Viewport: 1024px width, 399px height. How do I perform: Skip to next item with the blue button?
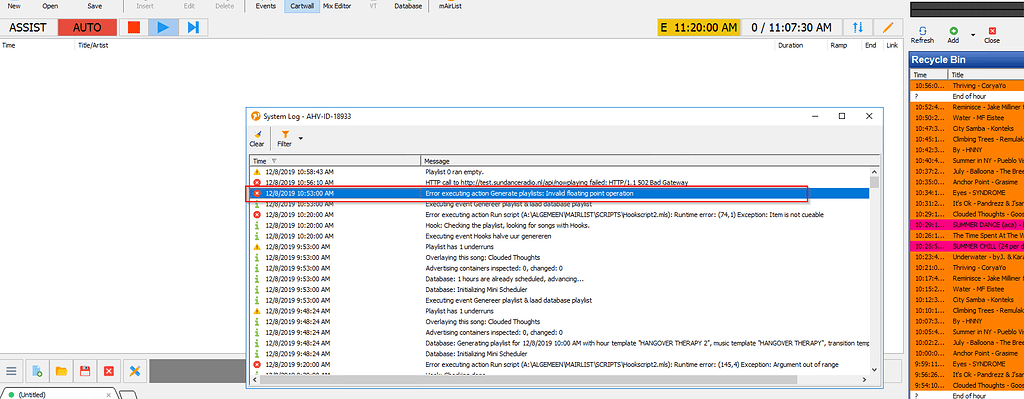[193, 27]
